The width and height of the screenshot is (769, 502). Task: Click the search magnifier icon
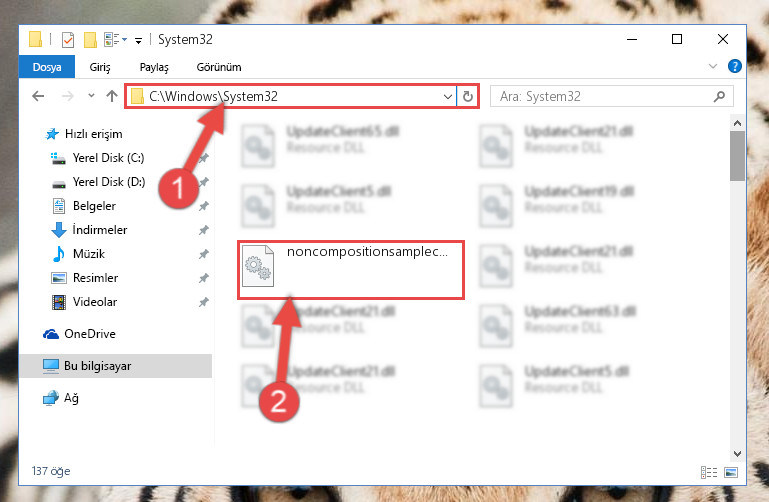[719, 97]
